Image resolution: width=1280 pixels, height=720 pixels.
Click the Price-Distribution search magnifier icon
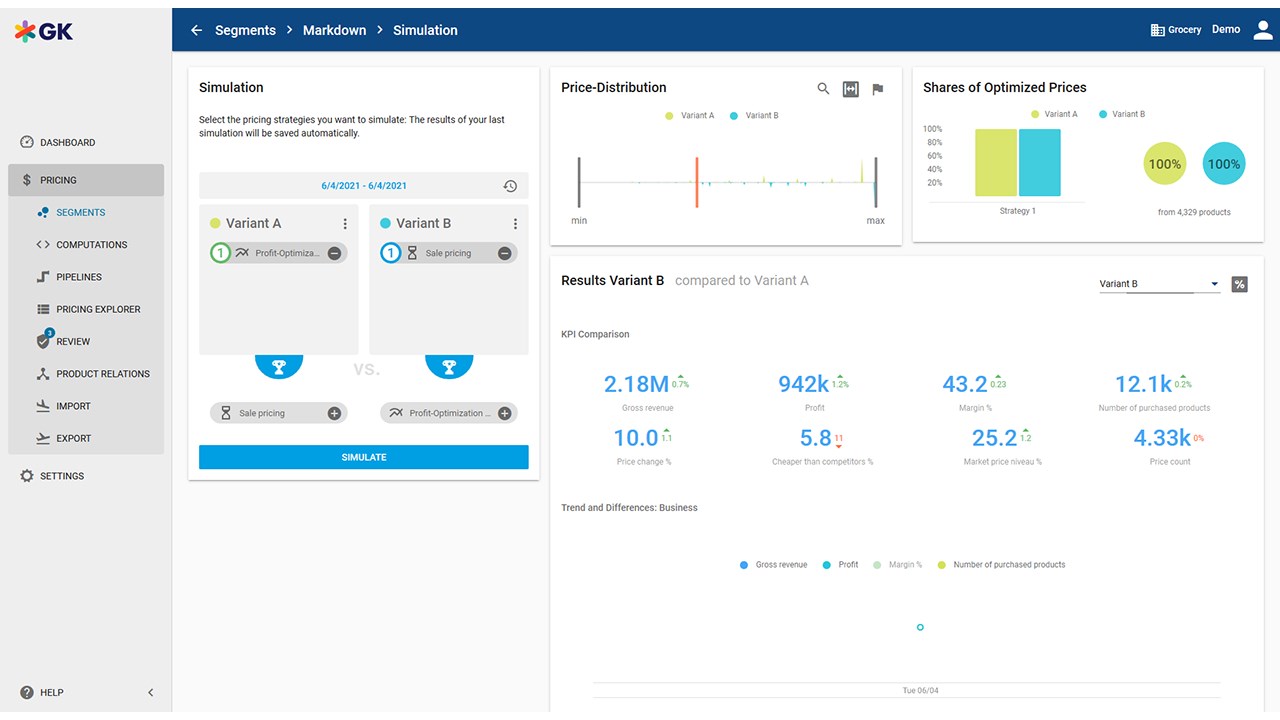coord(823,89)
